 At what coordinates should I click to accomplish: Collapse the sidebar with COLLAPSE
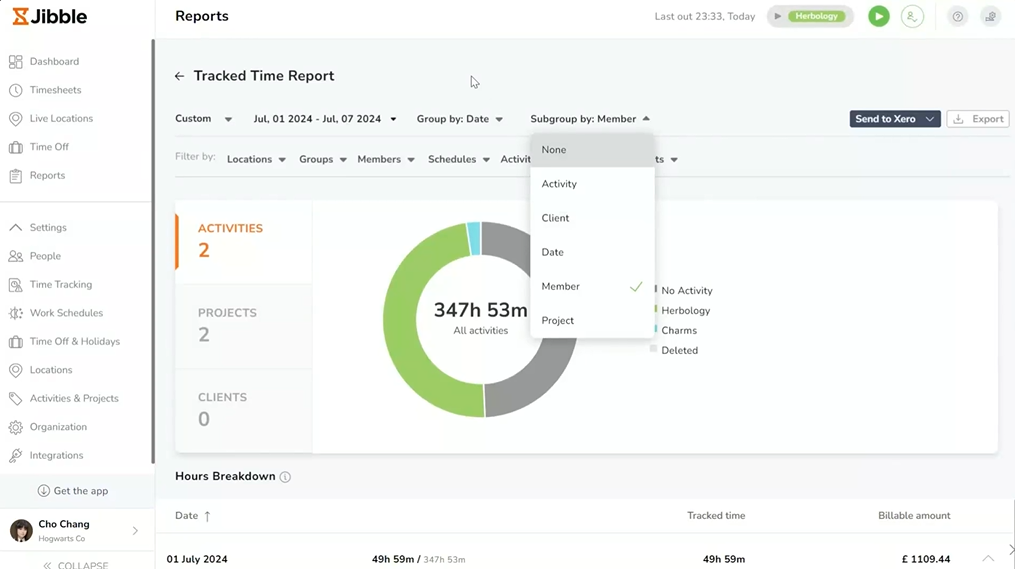tap(75, 564)
